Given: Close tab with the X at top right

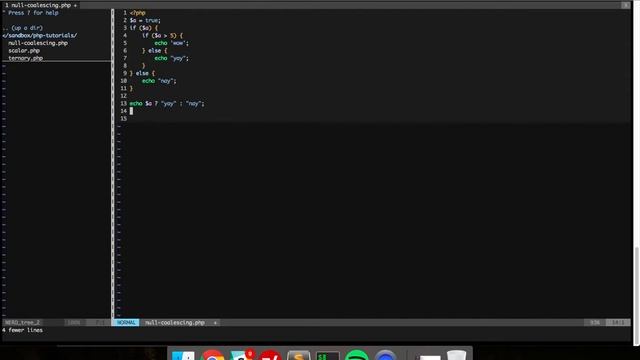Looking at the screenshot, I should click(625, 5).
